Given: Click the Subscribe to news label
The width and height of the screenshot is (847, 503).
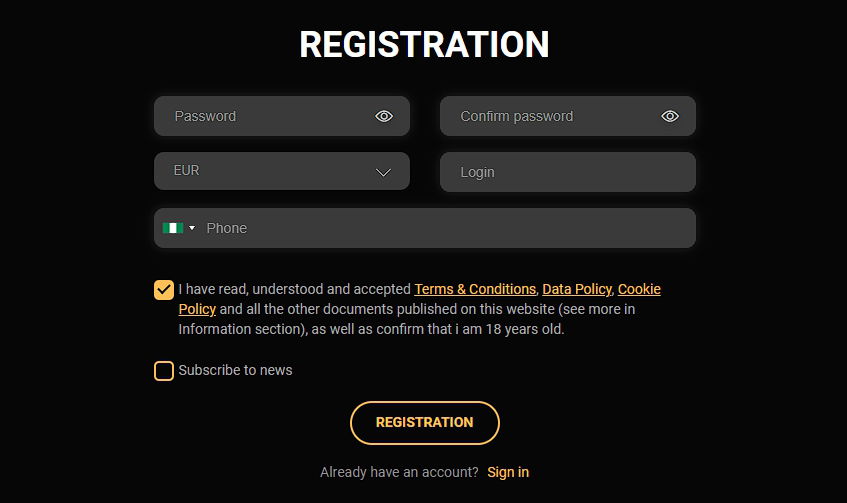Looking at the screenshot, I should click(236, 370).
